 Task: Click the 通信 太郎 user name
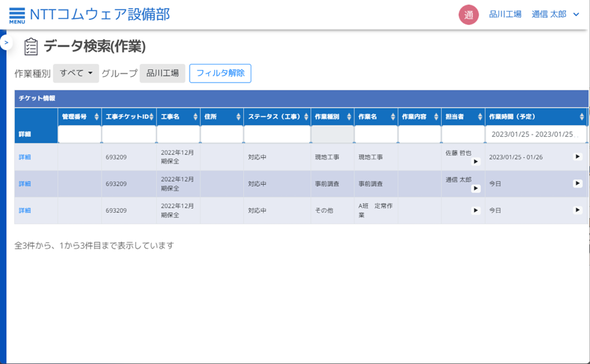tap(549, 14)
